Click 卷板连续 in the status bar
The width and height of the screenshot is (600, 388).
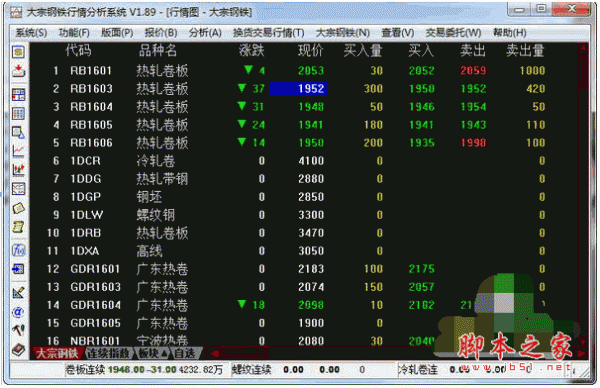(85, 370)
